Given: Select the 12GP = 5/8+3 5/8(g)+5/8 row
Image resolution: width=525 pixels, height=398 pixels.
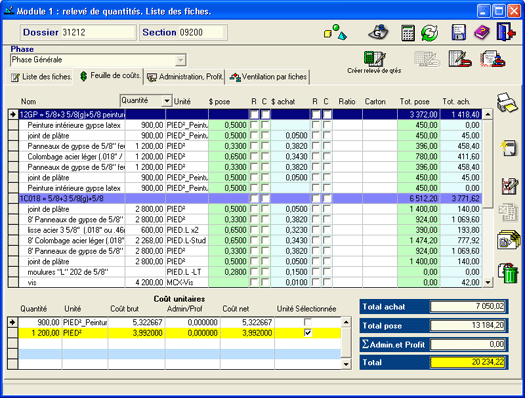Looking at the screenshot, I should point(250,114).
